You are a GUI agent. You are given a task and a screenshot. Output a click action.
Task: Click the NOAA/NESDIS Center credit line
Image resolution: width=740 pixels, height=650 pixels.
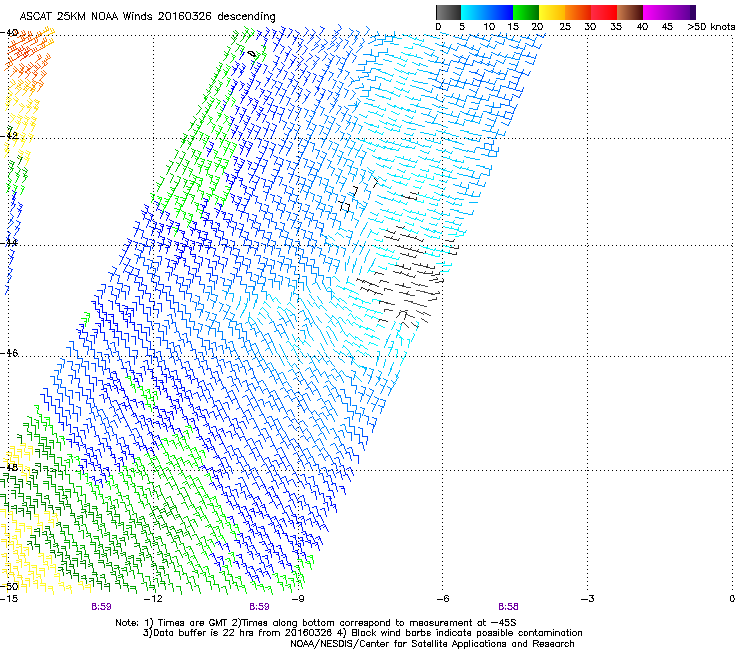[432, 644]
